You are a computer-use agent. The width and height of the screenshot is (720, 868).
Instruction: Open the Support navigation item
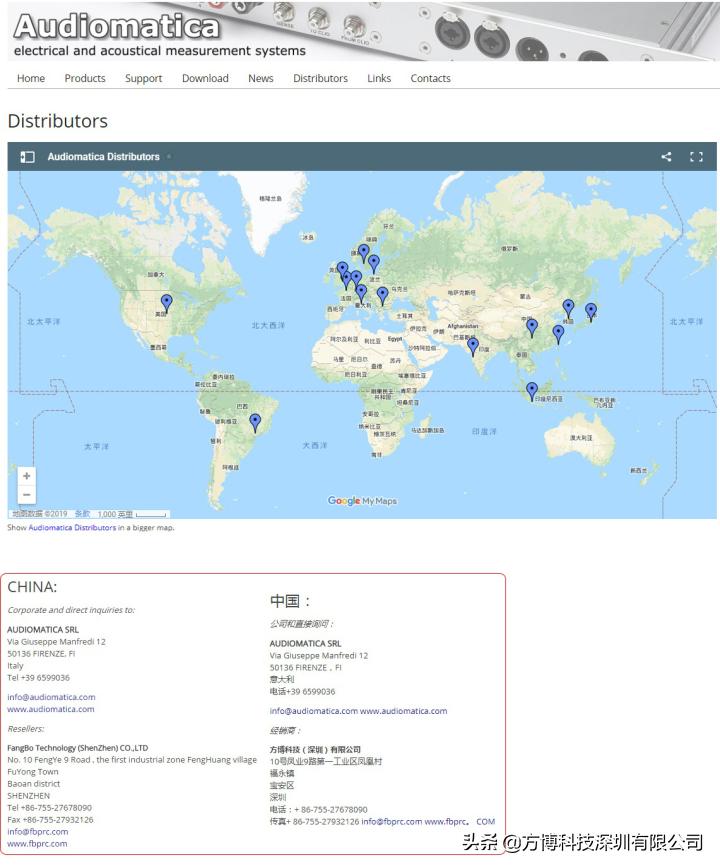pos(143,78)
